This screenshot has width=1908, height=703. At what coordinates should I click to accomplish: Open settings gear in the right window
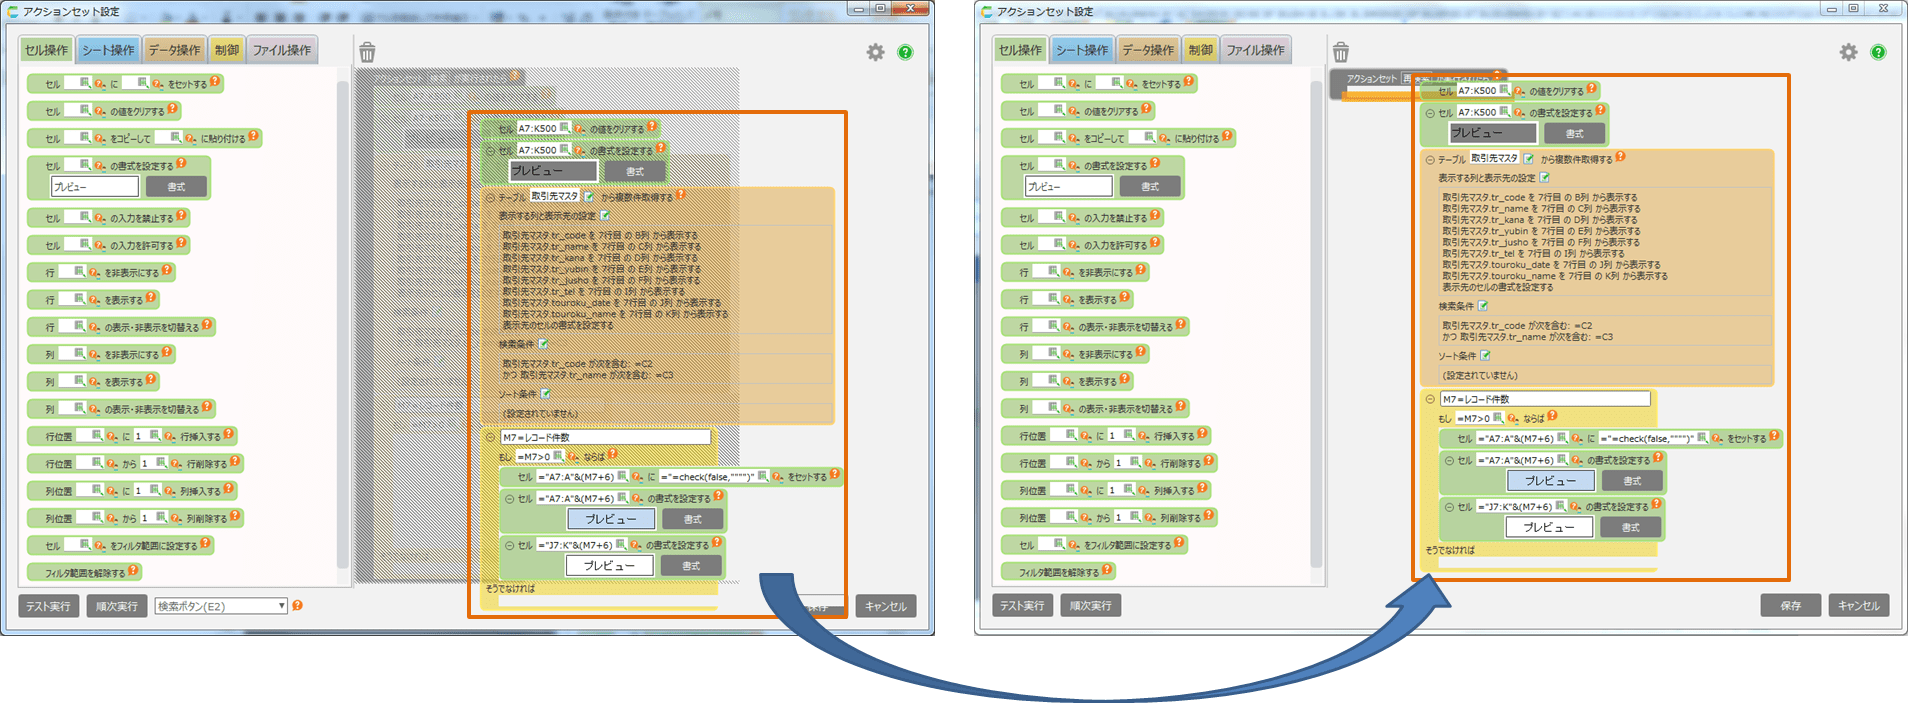point(1848,52)
